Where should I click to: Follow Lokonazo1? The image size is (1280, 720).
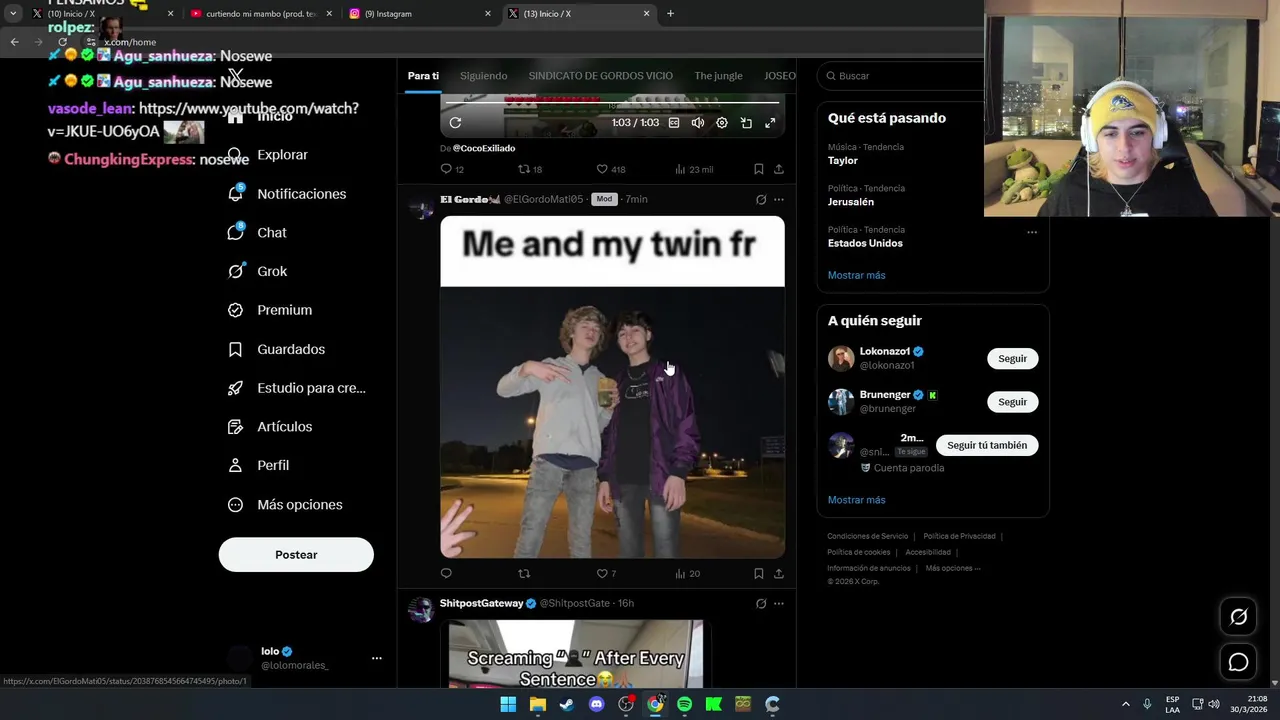pyautogui.click(x=1012, y=358)
